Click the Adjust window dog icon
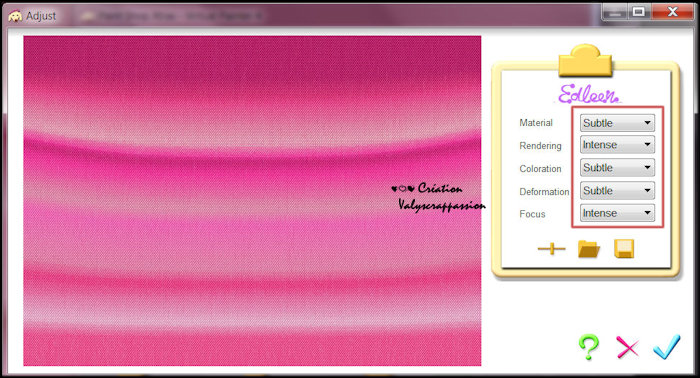 click(15, 16)
